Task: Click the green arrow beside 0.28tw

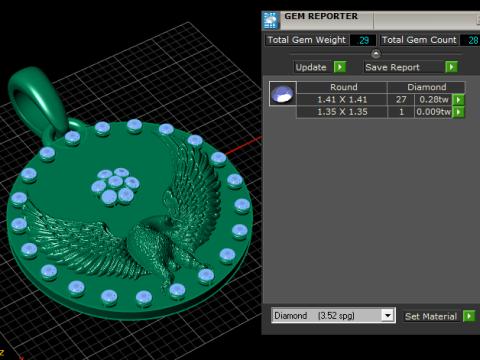Action: 459,100
